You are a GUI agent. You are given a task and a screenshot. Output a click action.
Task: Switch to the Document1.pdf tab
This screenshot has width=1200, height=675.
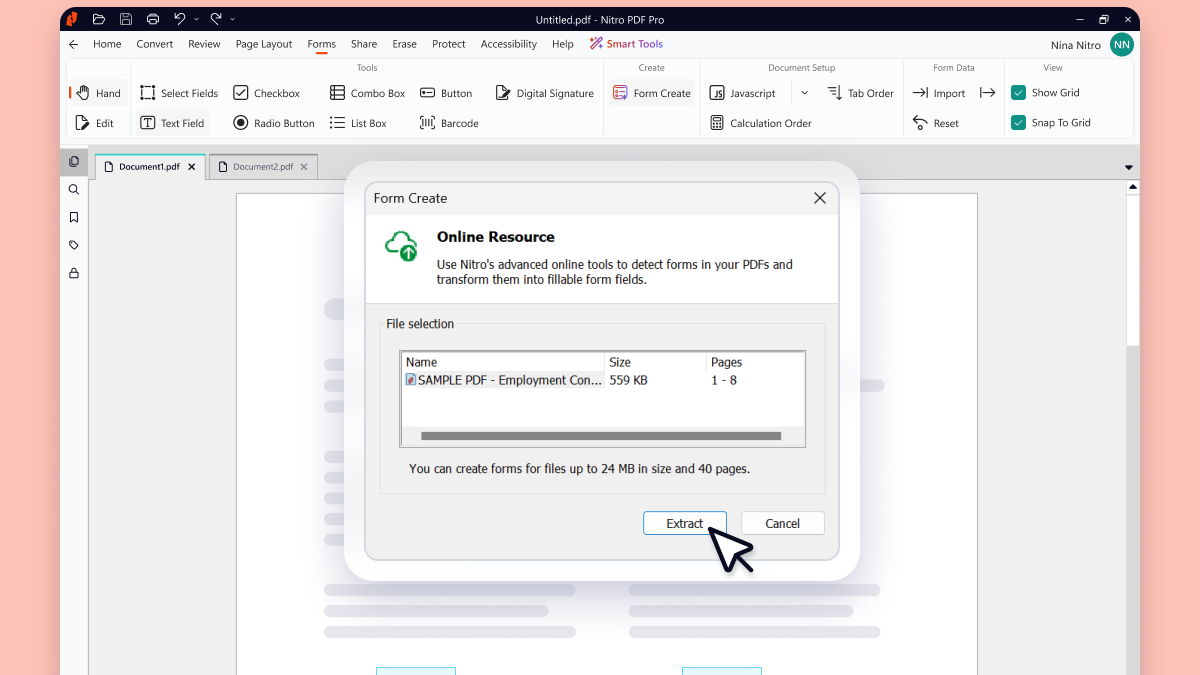click(x=149, y=167)
